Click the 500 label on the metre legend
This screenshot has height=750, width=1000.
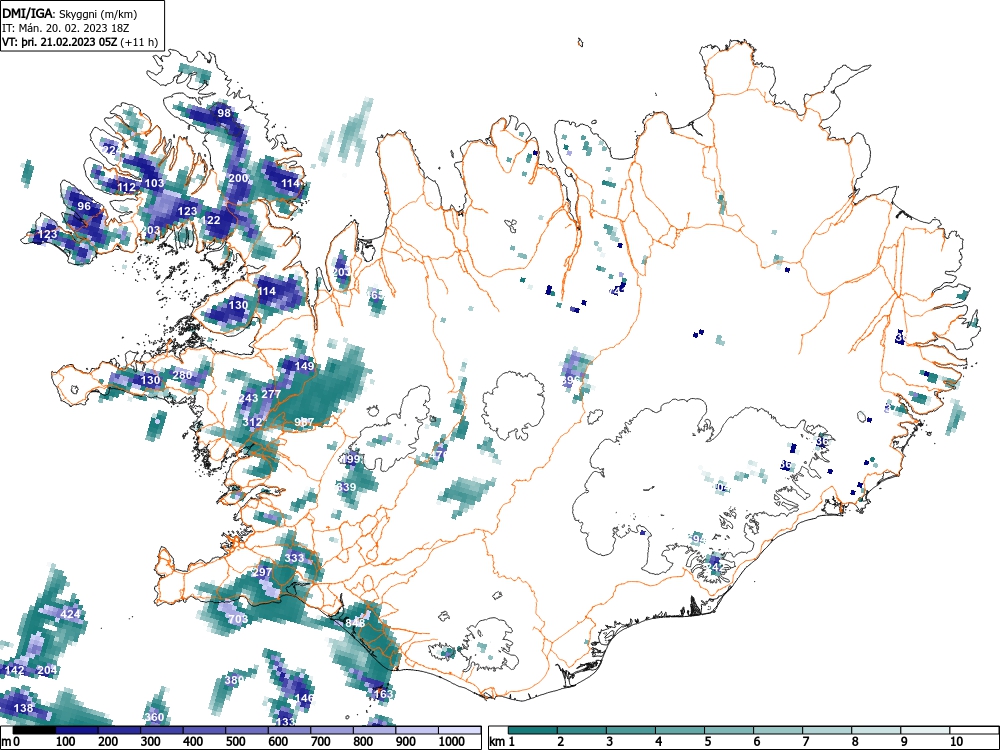tap(235, 741)
